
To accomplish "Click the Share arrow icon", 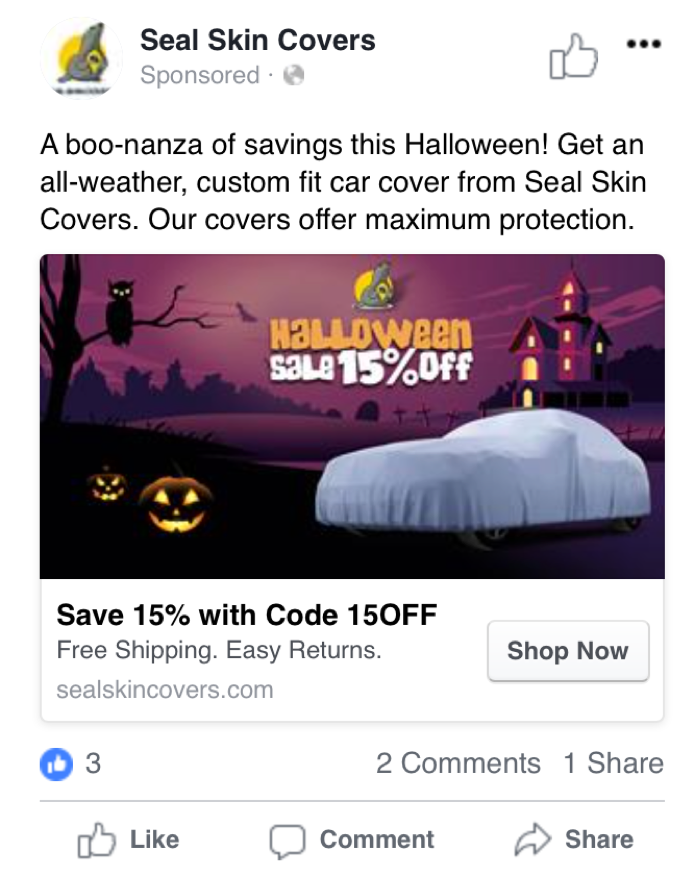I will (x=535, y=839).
